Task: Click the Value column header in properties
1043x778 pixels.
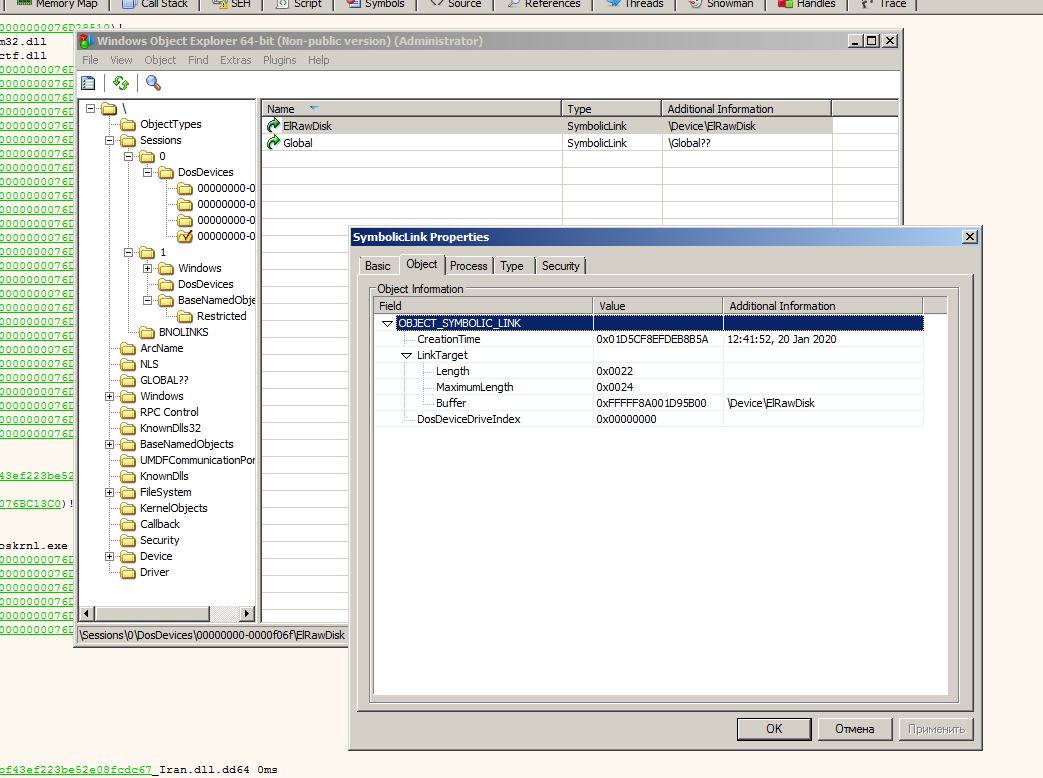Action: 658,306
